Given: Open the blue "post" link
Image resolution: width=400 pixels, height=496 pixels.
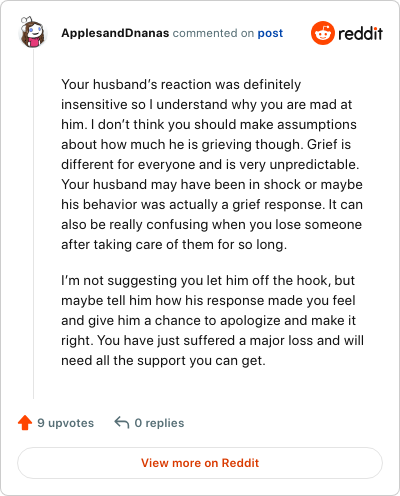Looking at the screenshot, I should (x=270, y=33).
